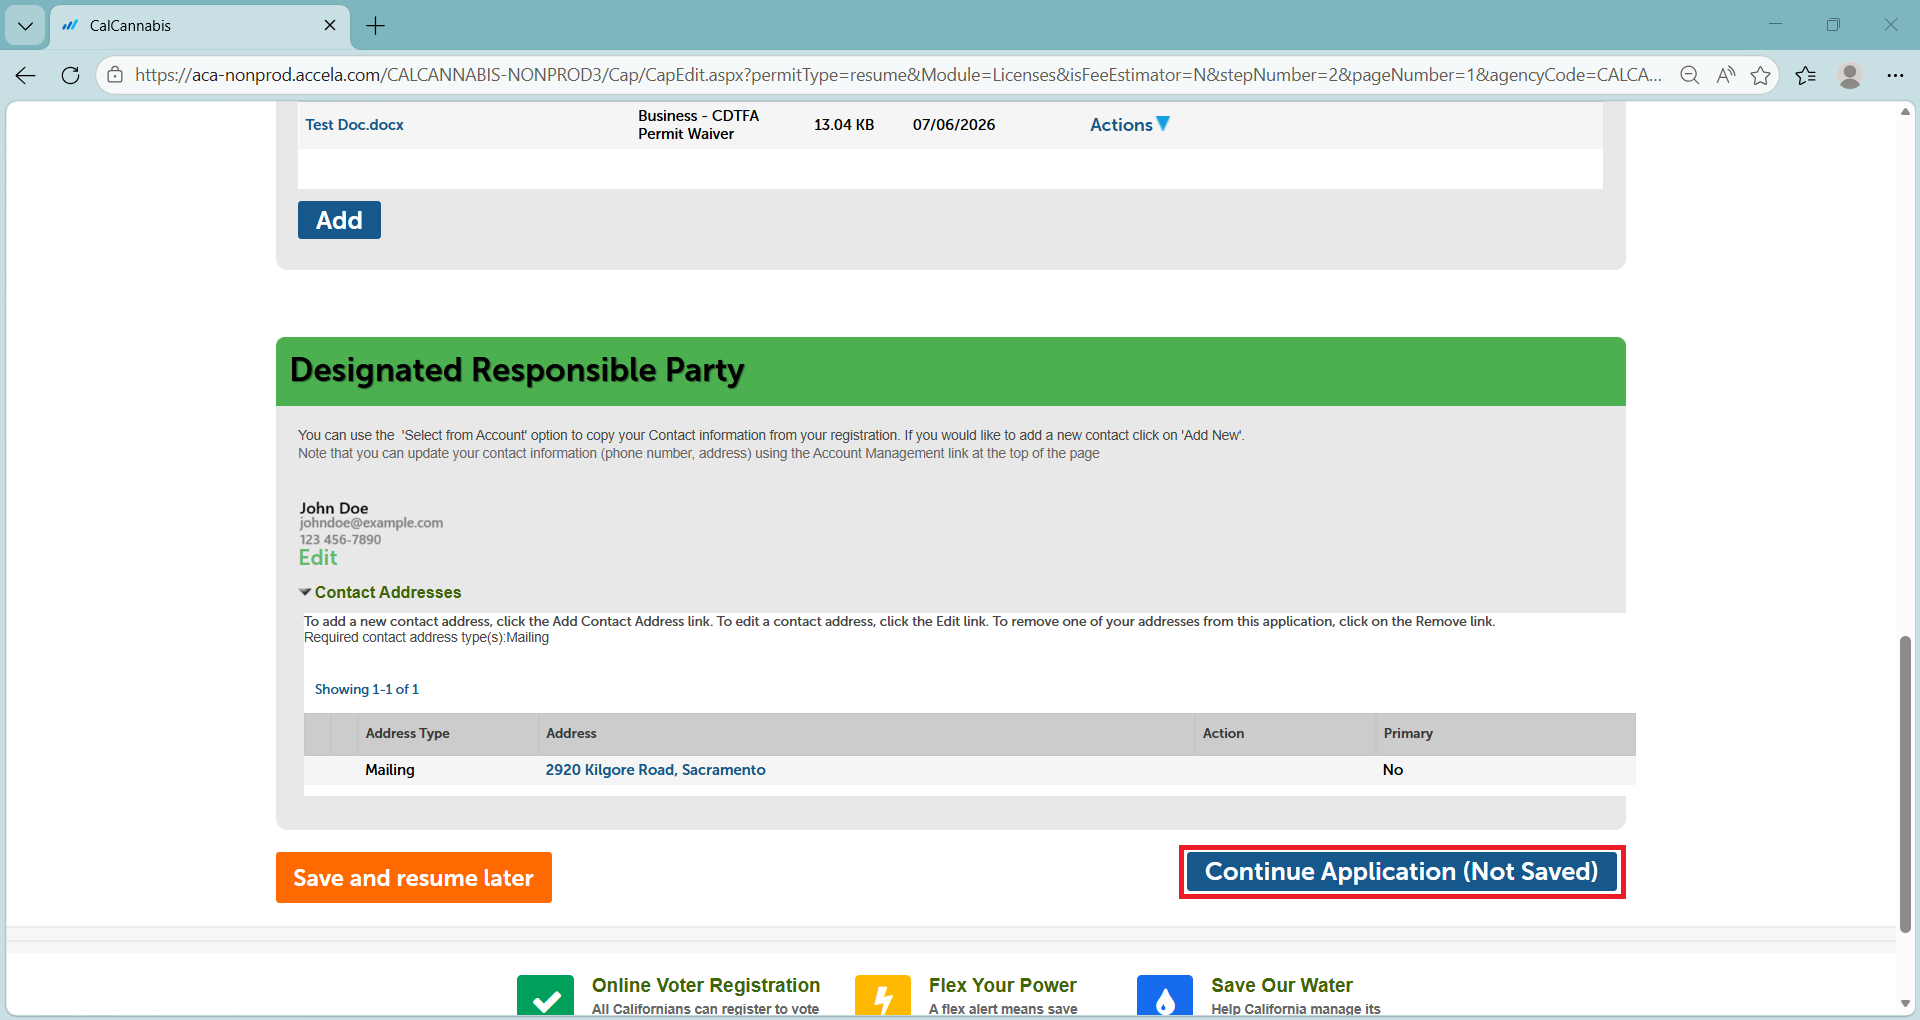Click the John Doe contact name

point(334,508)
